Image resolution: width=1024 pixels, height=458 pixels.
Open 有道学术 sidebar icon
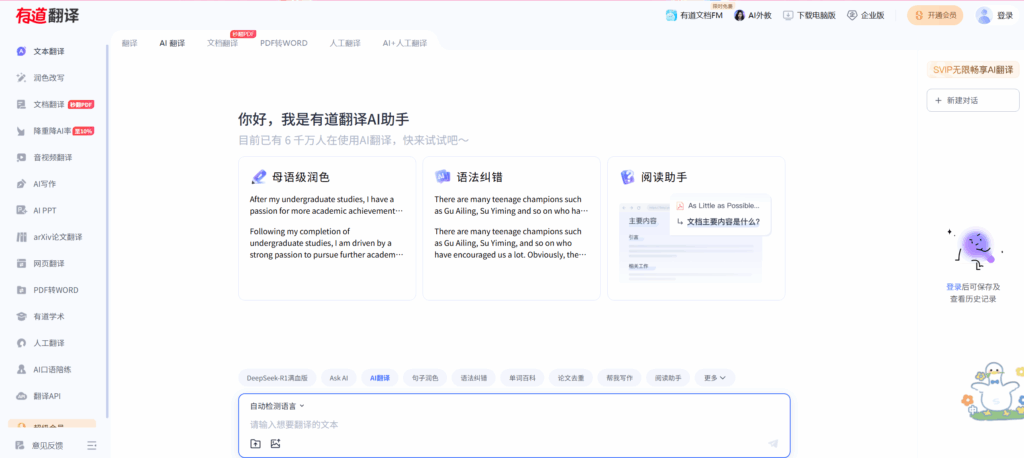click(x=22, y=316)
